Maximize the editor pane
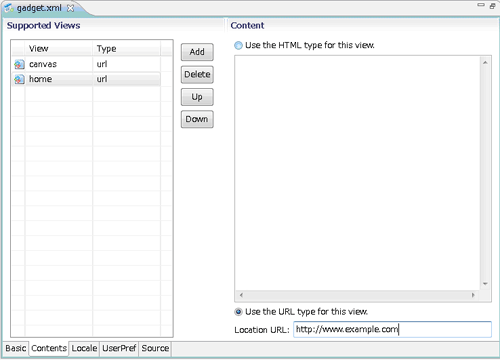The height and width of the screenshot is (360, 500). point(492,6)
